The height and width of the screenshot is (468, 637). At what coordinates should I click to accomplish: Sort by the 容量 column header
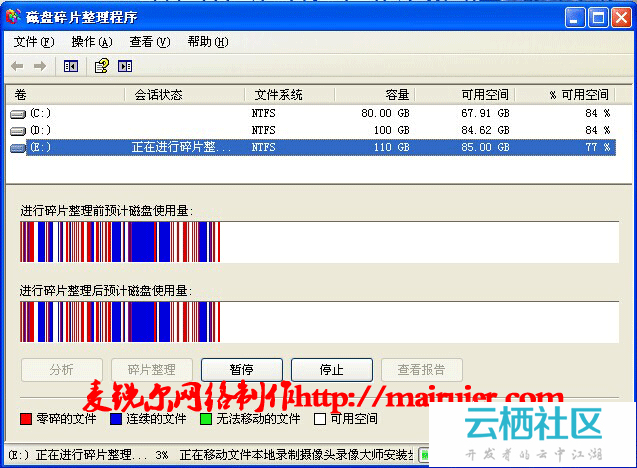[375, 95]
